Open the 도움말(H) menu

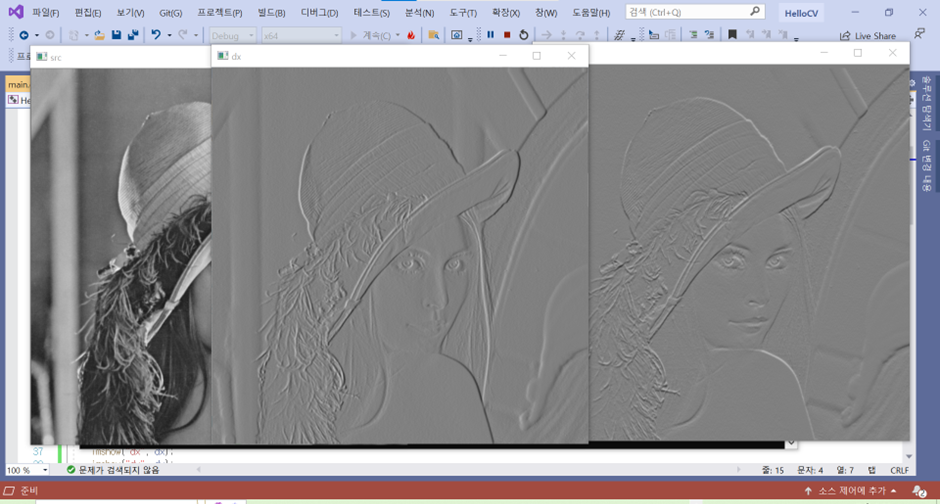click(x=591, y=13)
